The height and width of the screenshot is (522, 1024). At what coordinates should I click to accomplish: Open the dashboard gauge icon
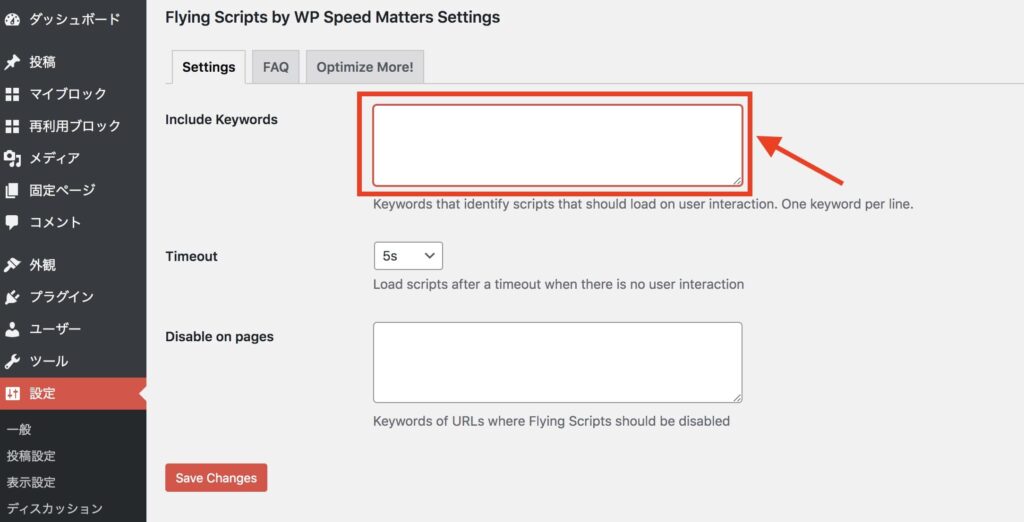point(12,20)
